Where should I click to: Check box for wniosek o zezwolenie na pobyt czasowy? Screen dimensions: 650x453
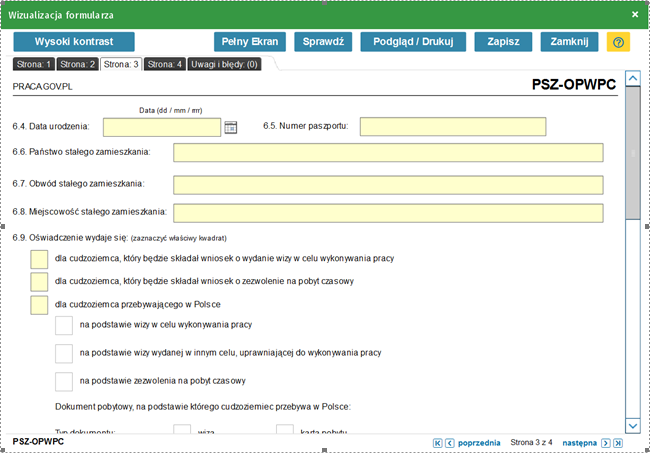(x=39, y=282)
